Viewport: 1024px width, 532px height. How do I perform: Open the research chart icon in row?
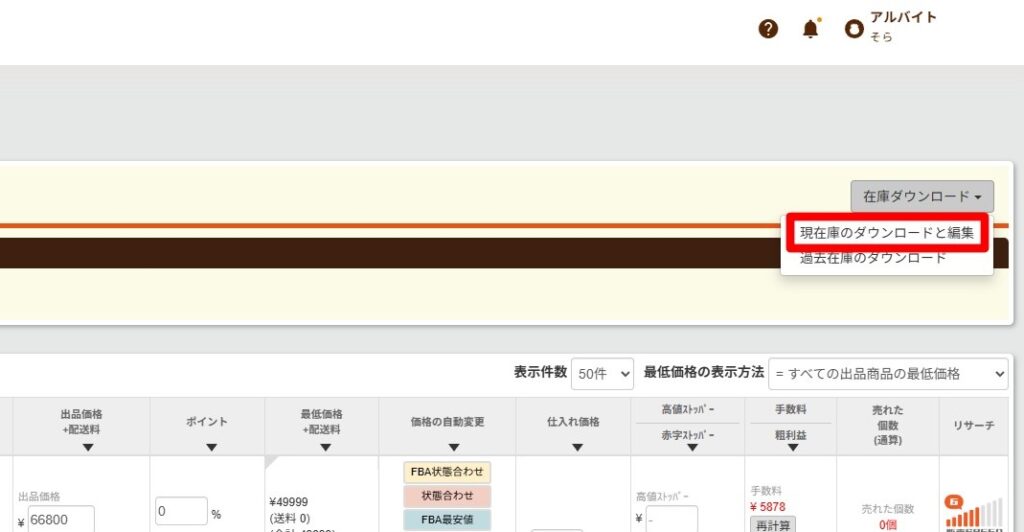972,512
